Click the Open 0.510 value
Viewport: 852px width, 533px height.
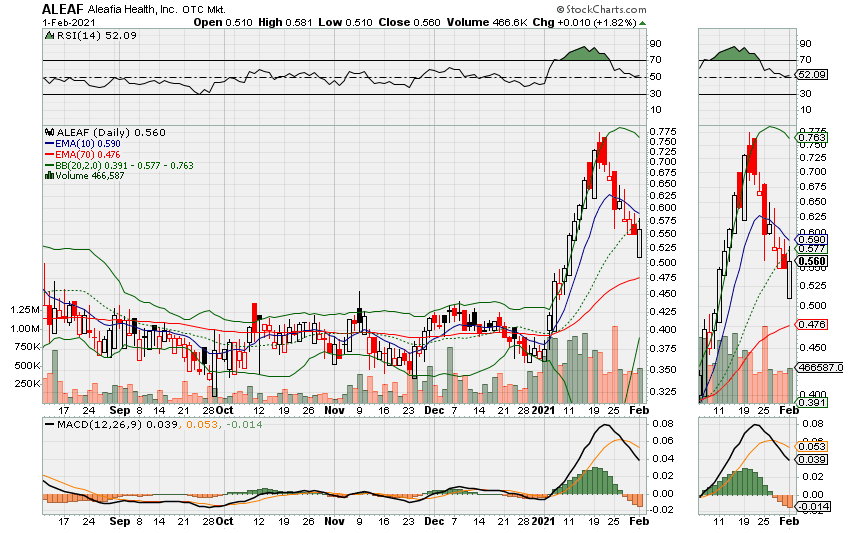(x=223, y=23)
